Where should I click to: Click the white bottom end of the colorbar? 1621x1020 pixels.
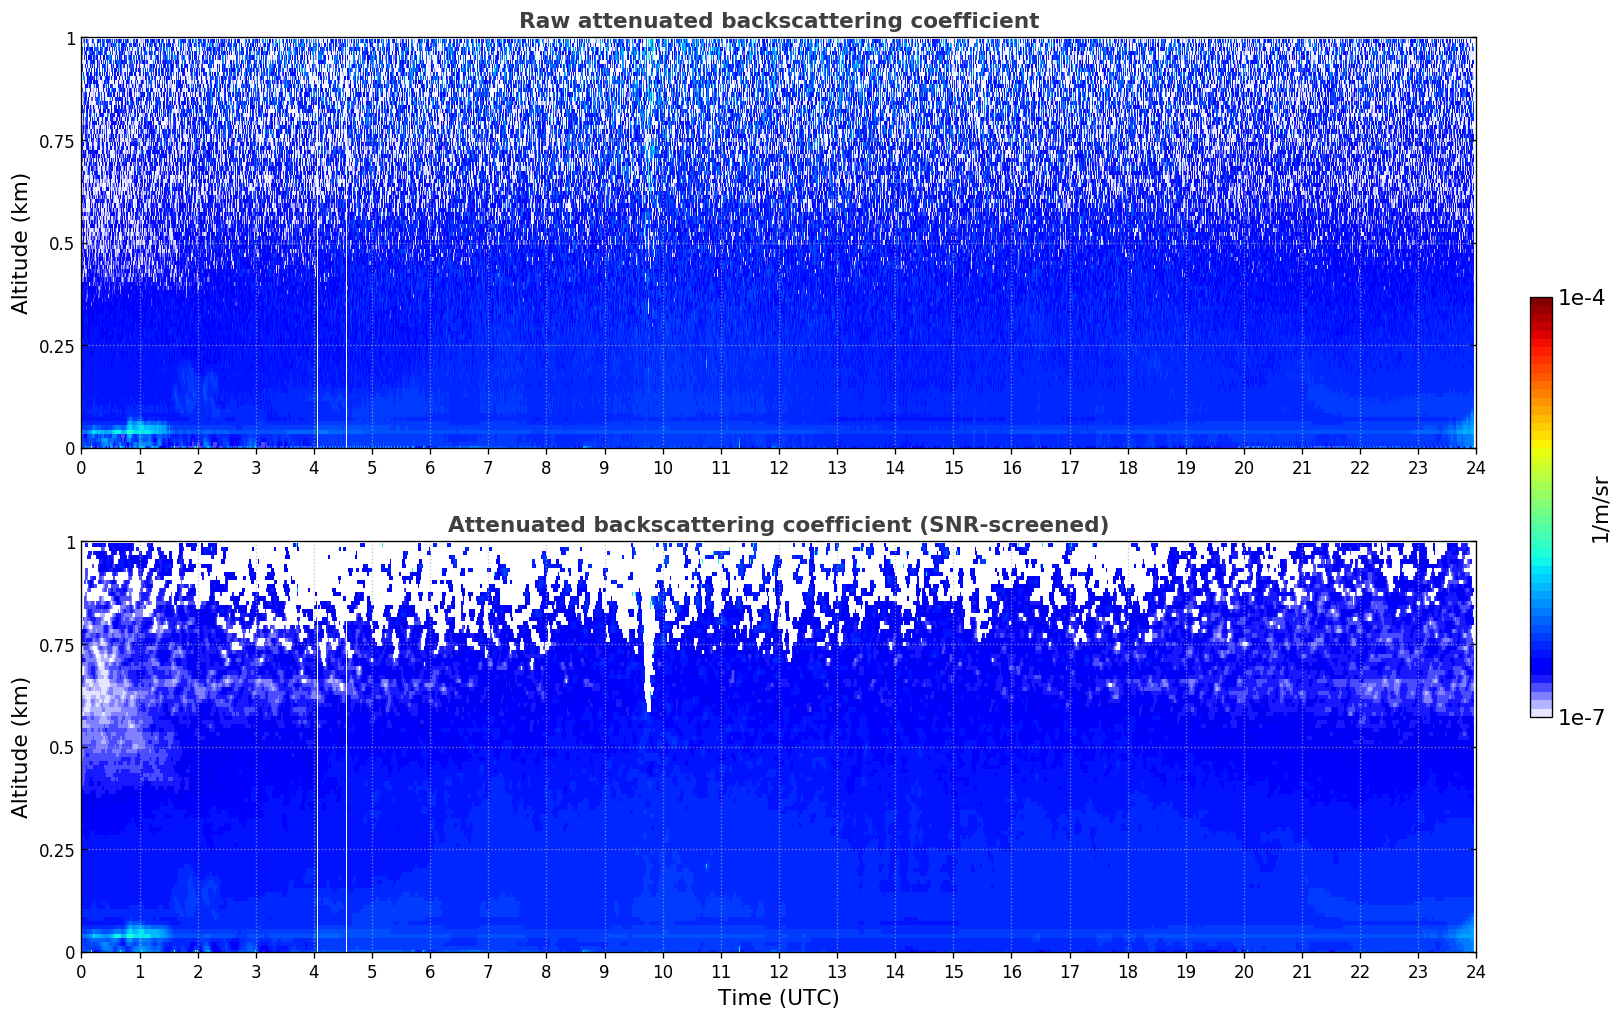[x=1541, y=712]
